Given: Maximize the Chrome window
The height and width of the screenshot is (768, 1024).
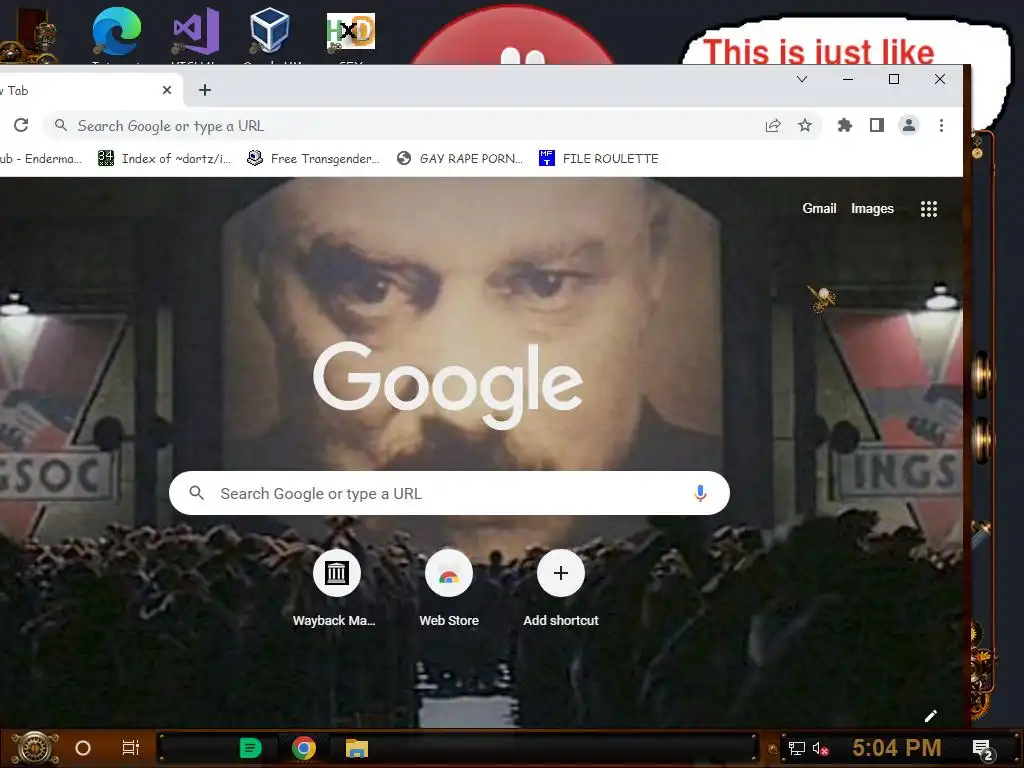Looking at the screenshot, I should [894, 79].
